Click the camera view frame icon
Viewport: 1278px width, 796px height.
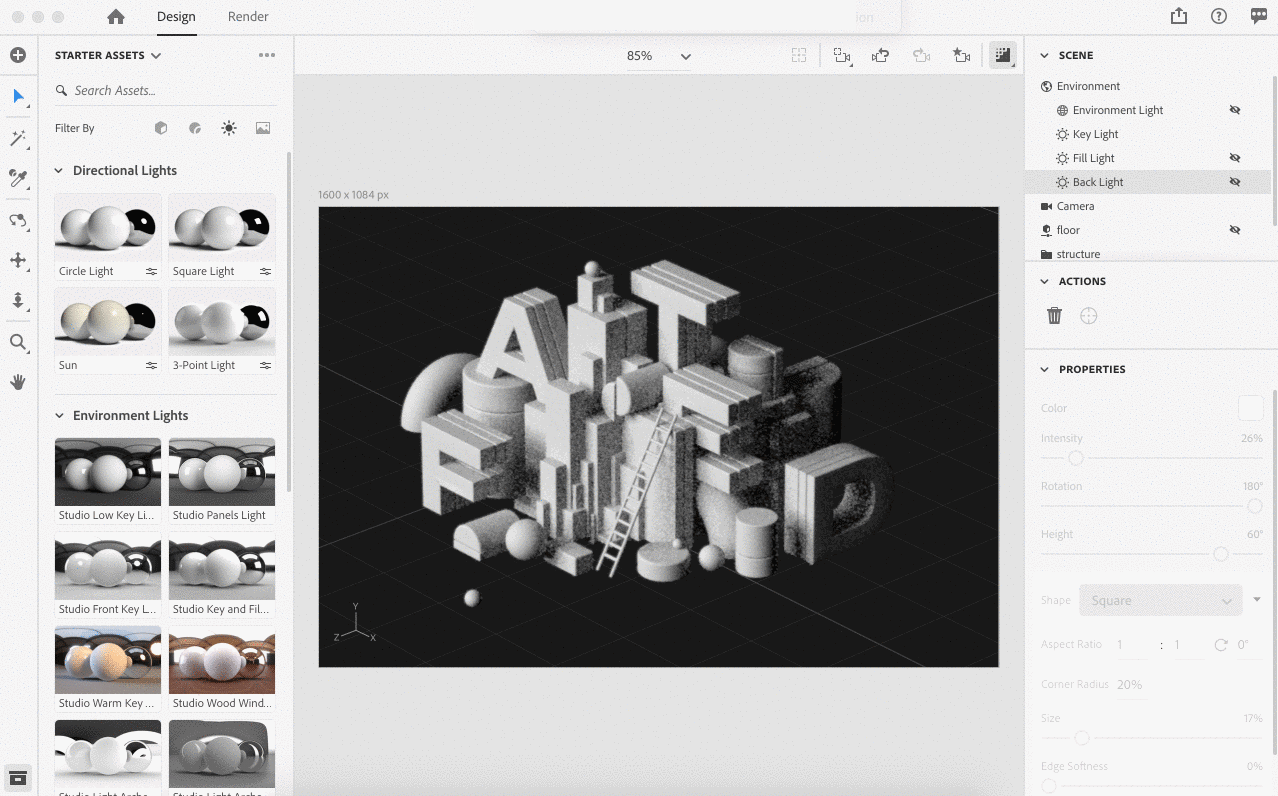(x=843, y=56)
